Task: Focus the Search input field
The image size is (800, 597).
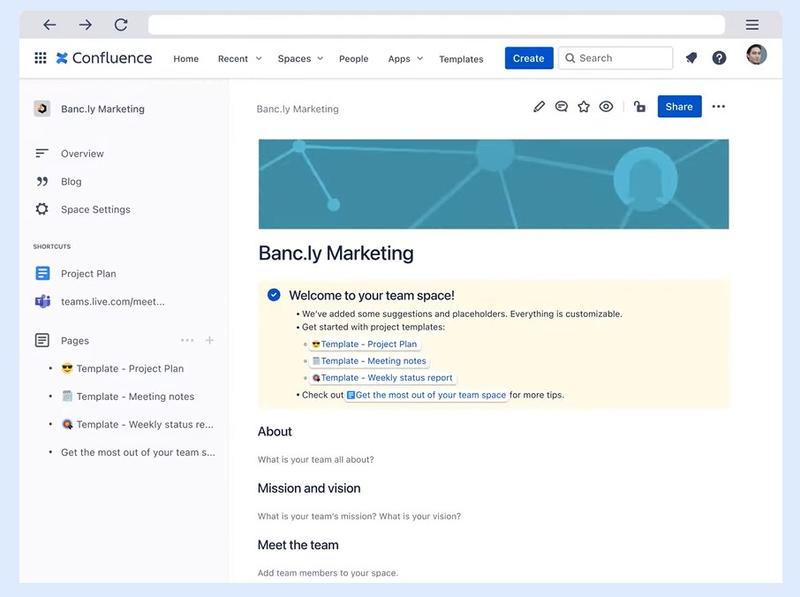Action: tap(615, 58)
